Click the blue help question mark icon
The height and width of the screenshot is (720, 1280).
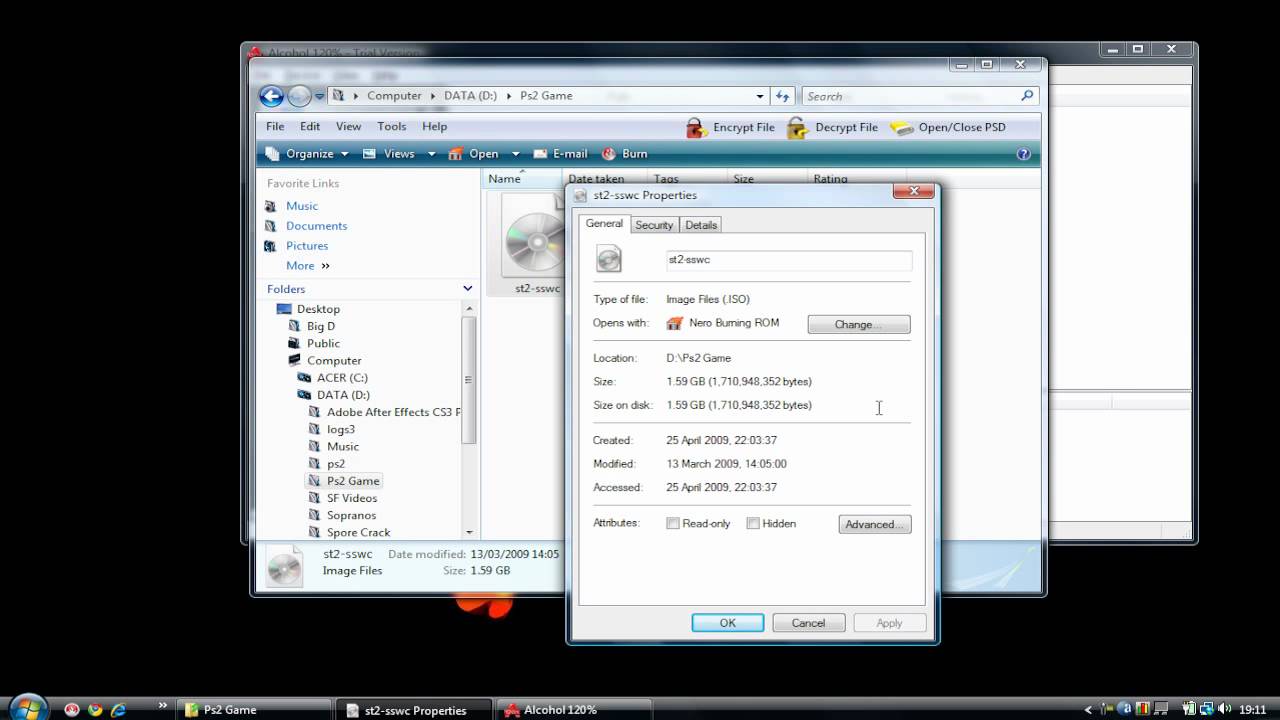click(x=1023, y=154)
